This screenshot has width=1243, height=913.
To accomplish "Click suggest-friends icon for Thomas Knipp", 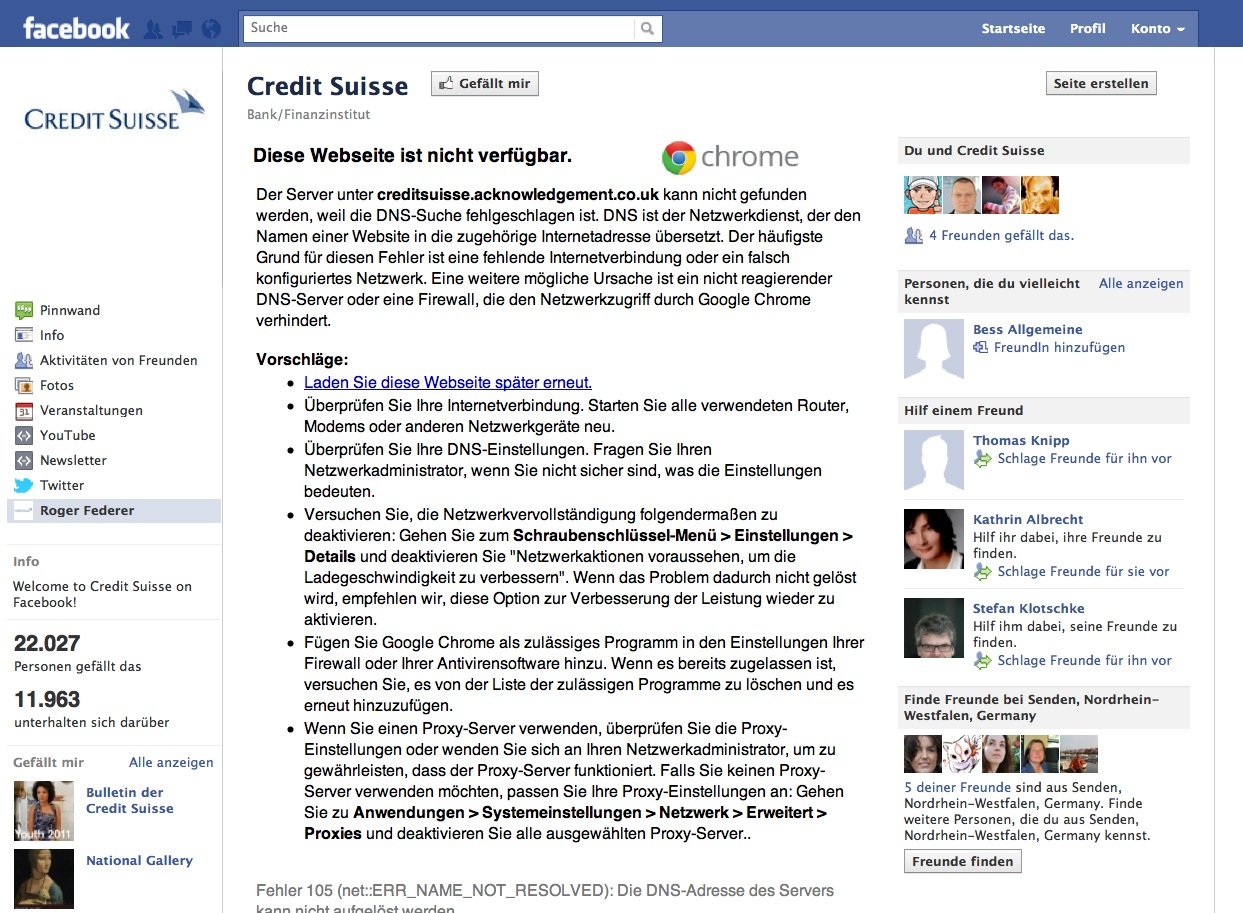I will 982,458.
